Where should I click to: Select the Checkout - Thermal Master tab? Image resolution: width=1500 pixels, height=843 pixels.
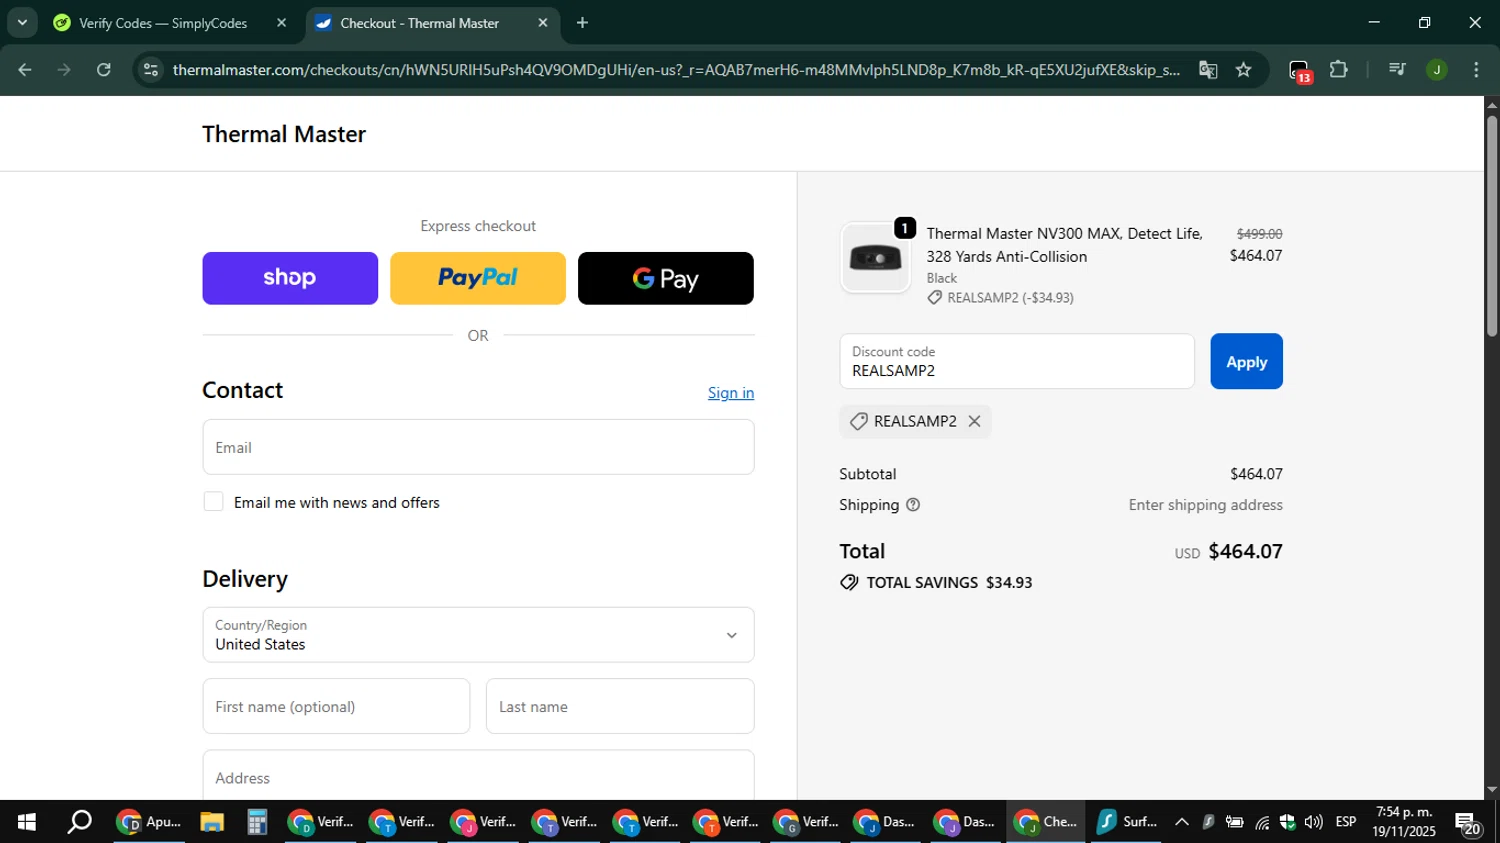pyautogui.click(x=420, y=23)
